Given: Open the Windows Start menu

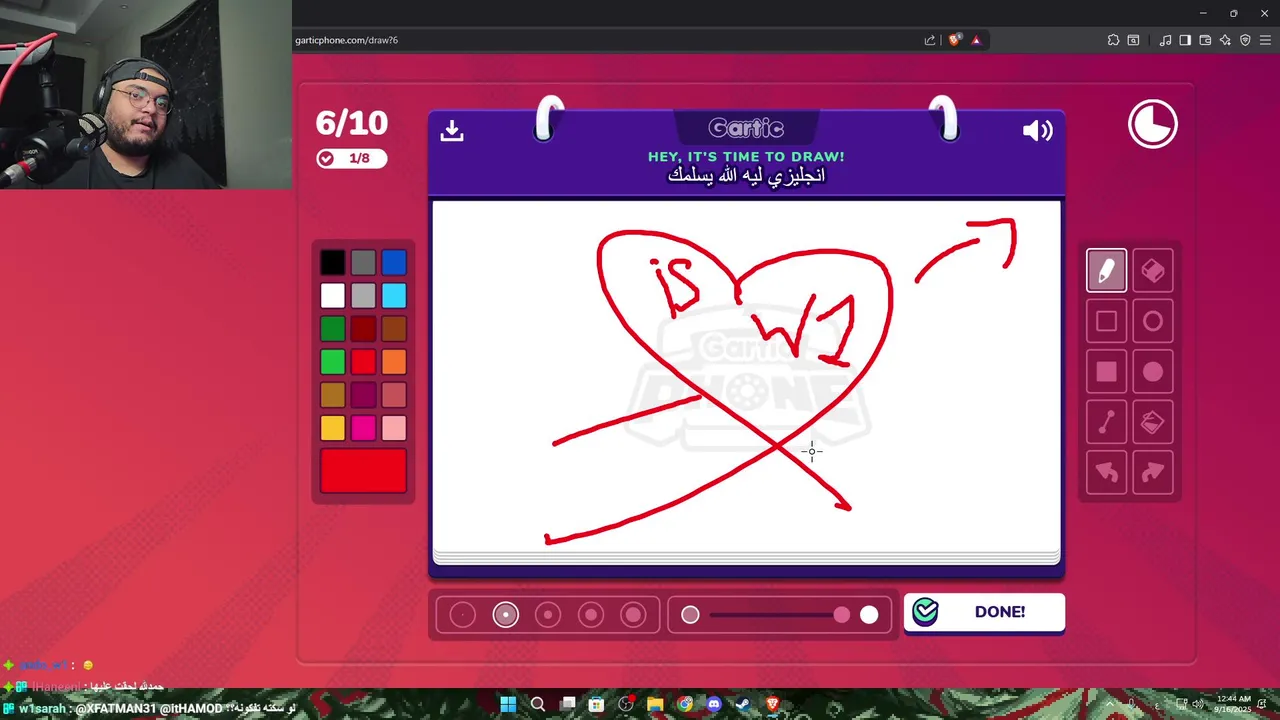Looking at the screenshot, I should pyautogui.click(x=508, y=704).
